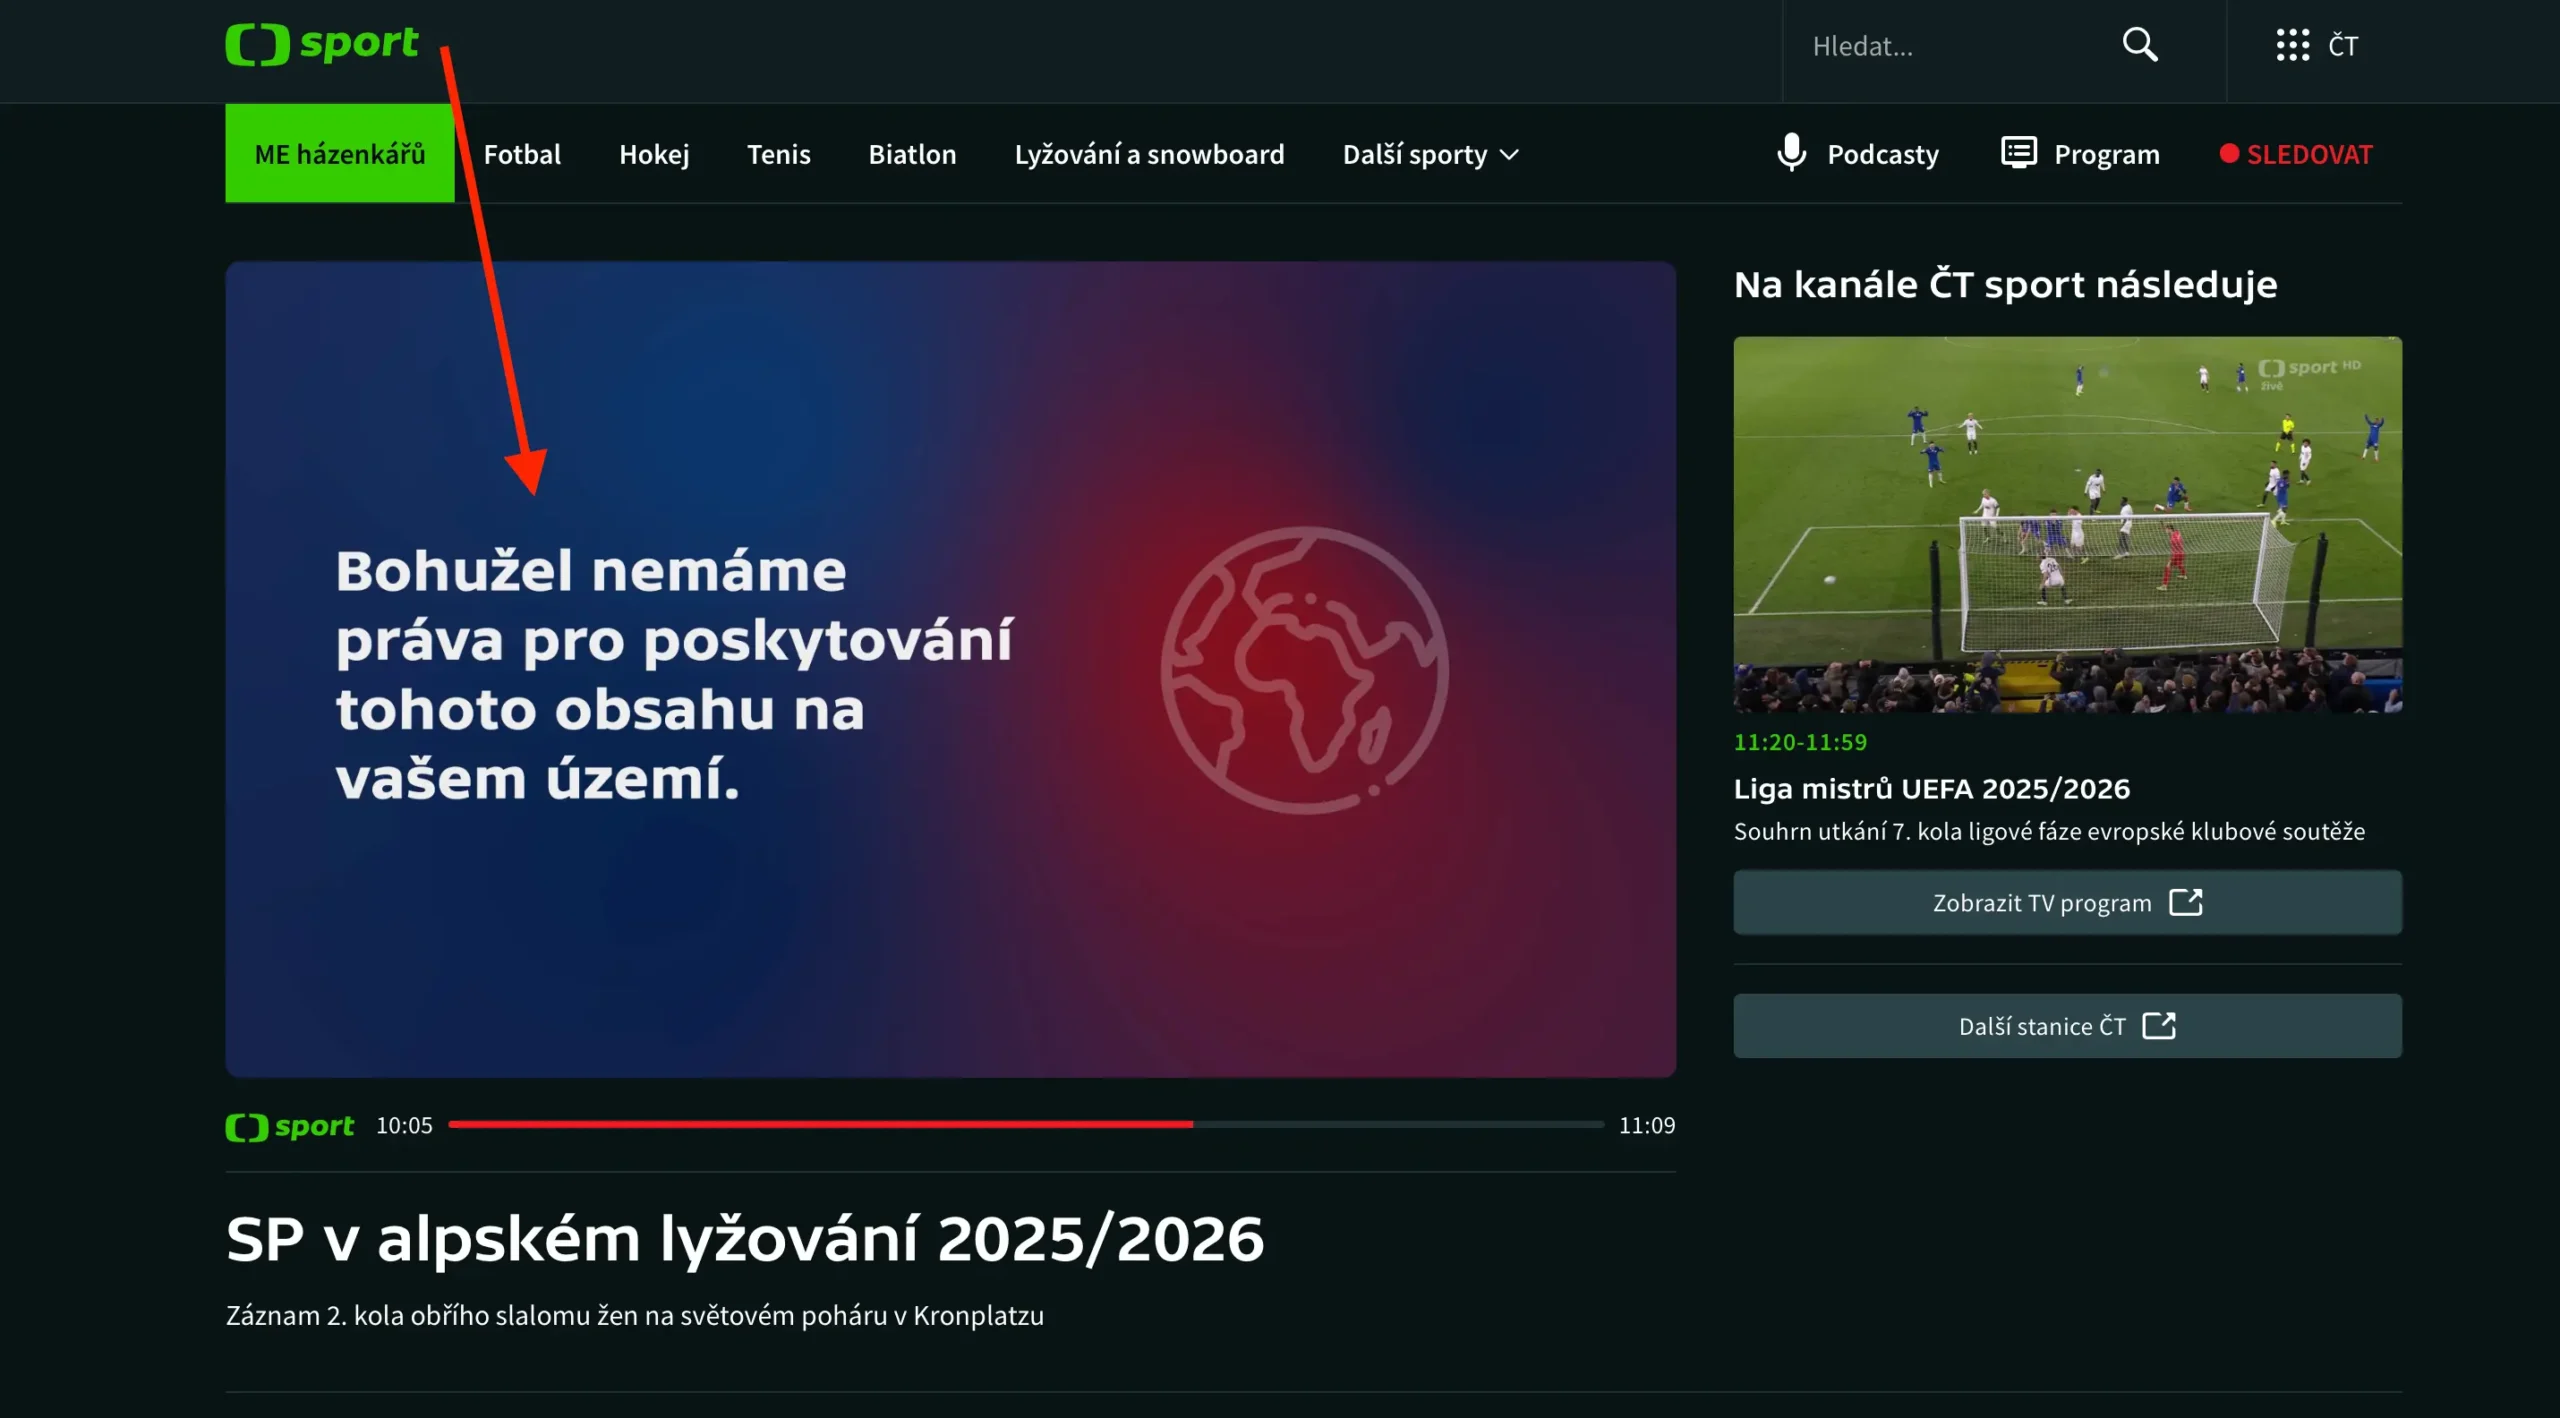Open the Další sporty chevron arrow

1509,153
